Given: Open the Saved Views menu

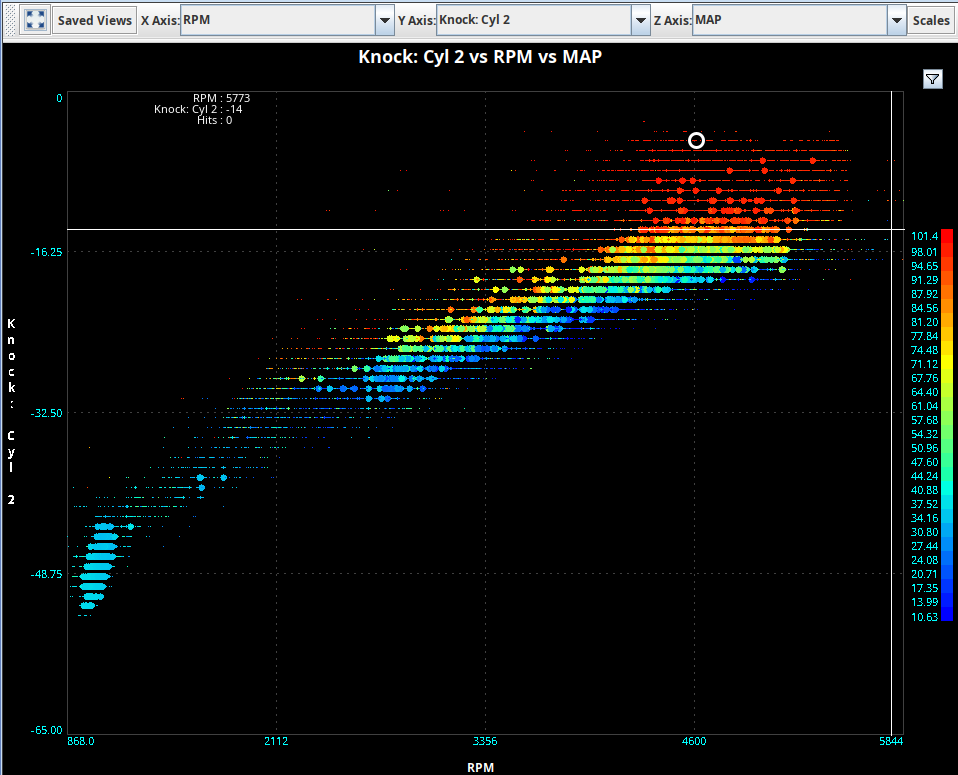Looking at the screenshot, I should (x=94, y=20).
